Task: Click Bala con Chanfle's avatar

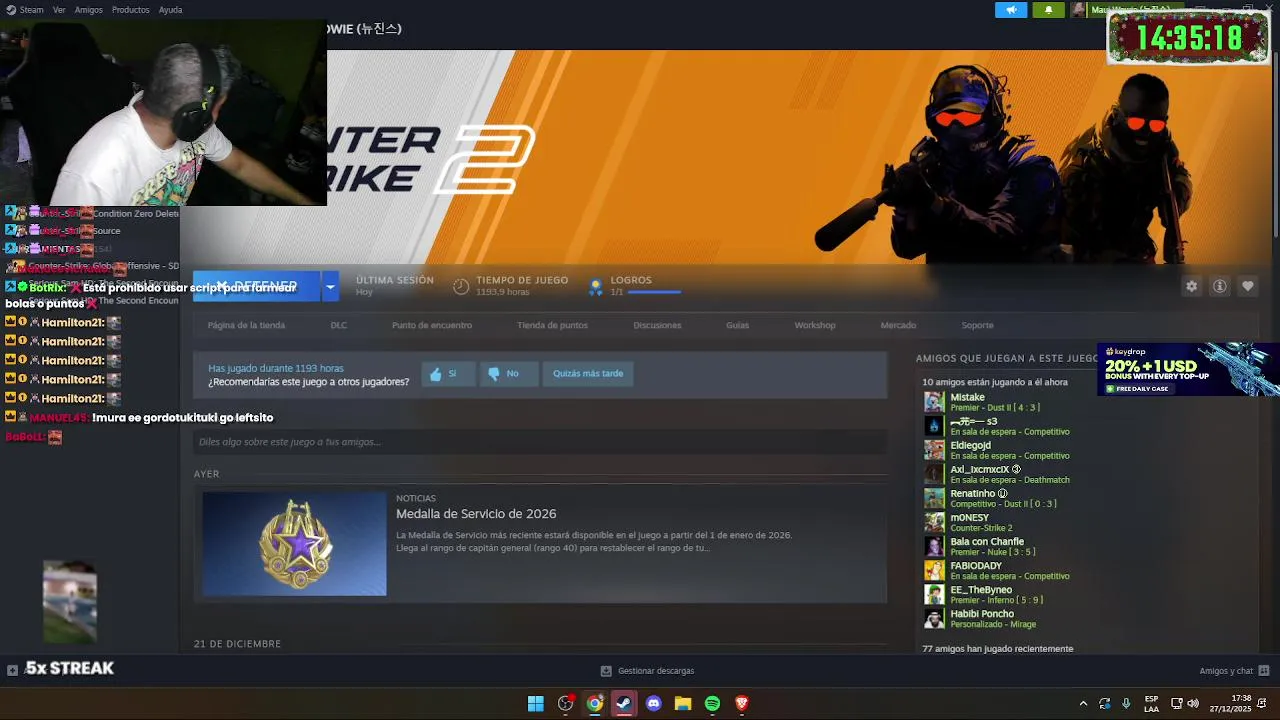Action: [x=934, y=546]
